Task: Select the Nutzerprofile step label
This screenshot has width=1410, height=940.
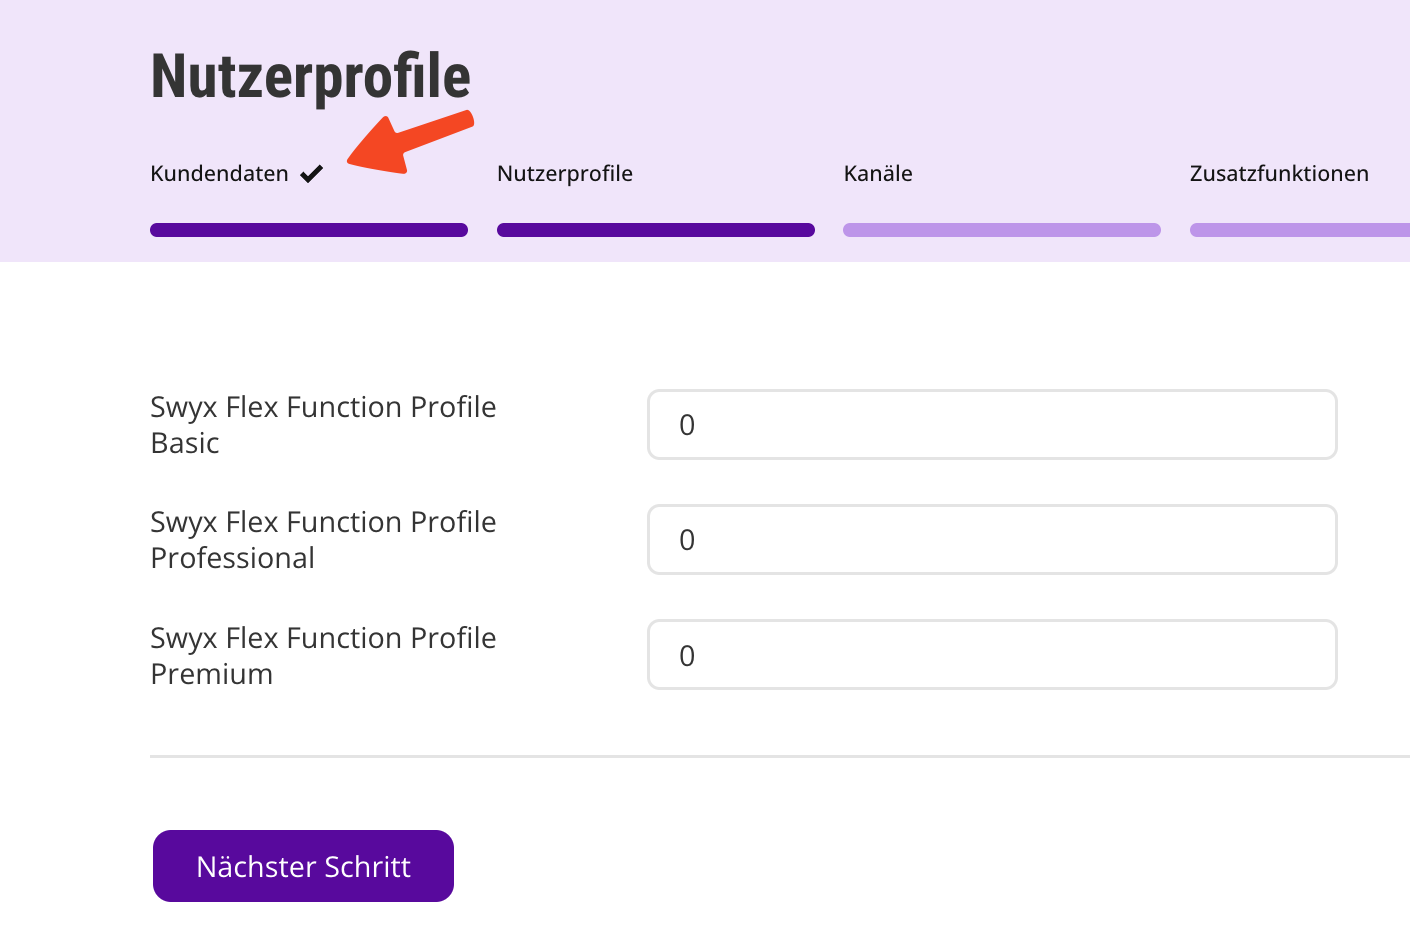Action: (x=564, y=174)
